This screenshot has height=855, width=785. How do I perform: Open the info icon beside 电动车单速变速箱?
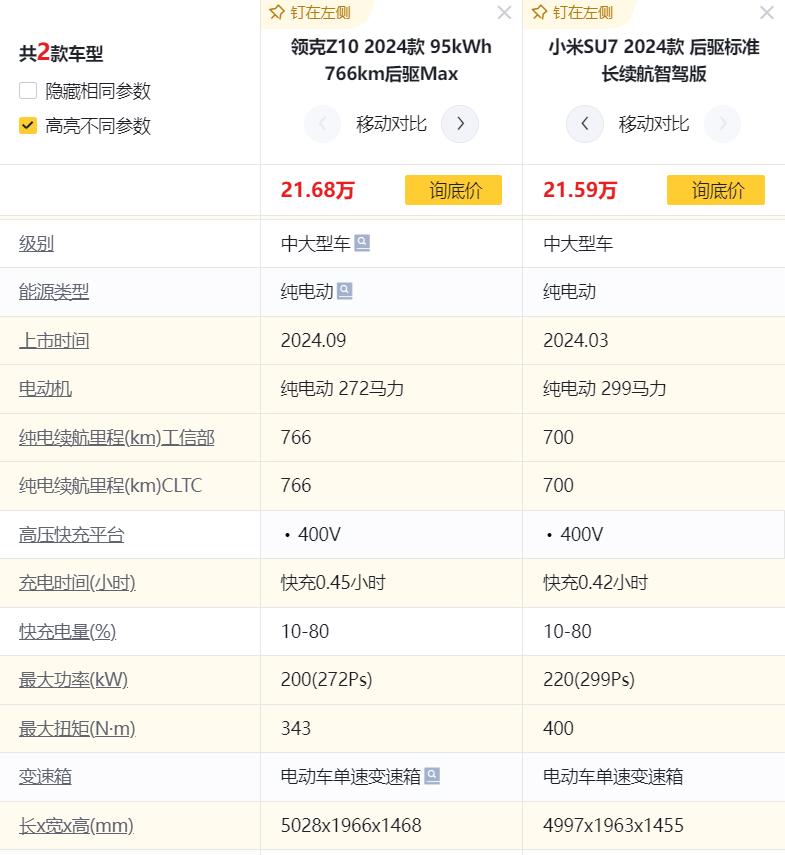point(432,775)
